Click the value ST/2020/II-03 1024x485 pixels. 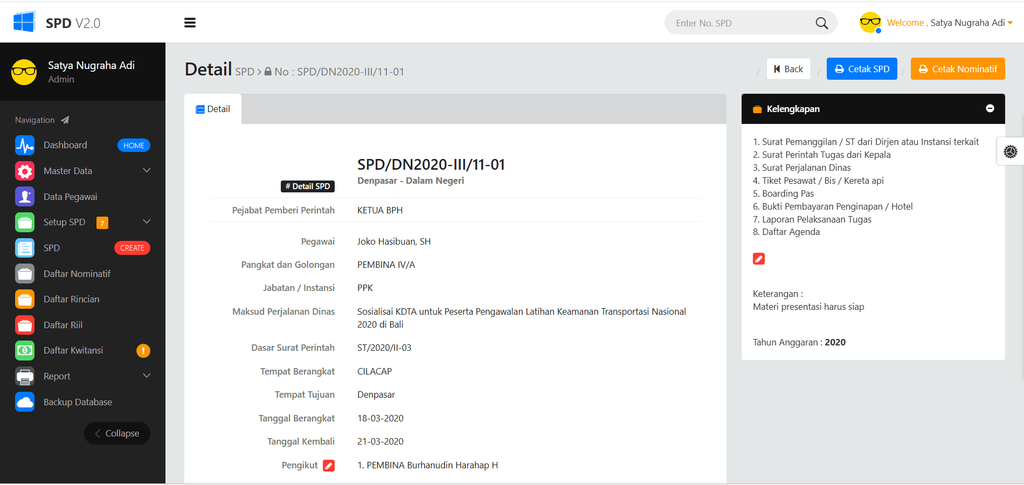[384, 348]
